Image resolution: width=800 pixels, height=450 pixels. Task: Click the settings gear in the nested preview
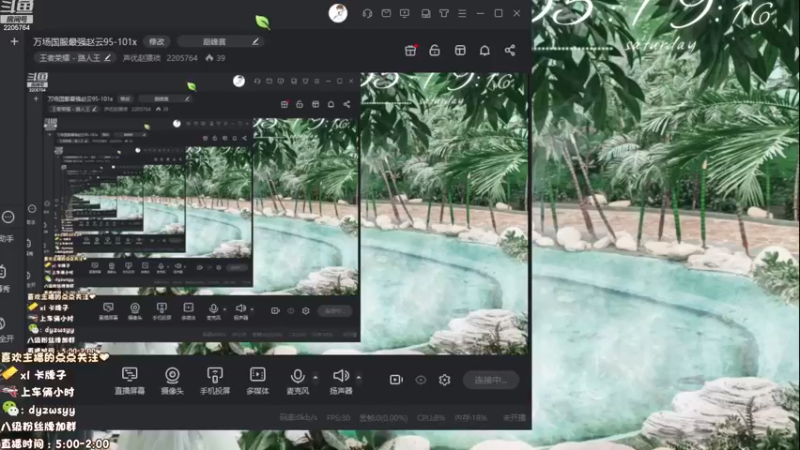pyautogui.click(x=306, y=311)
